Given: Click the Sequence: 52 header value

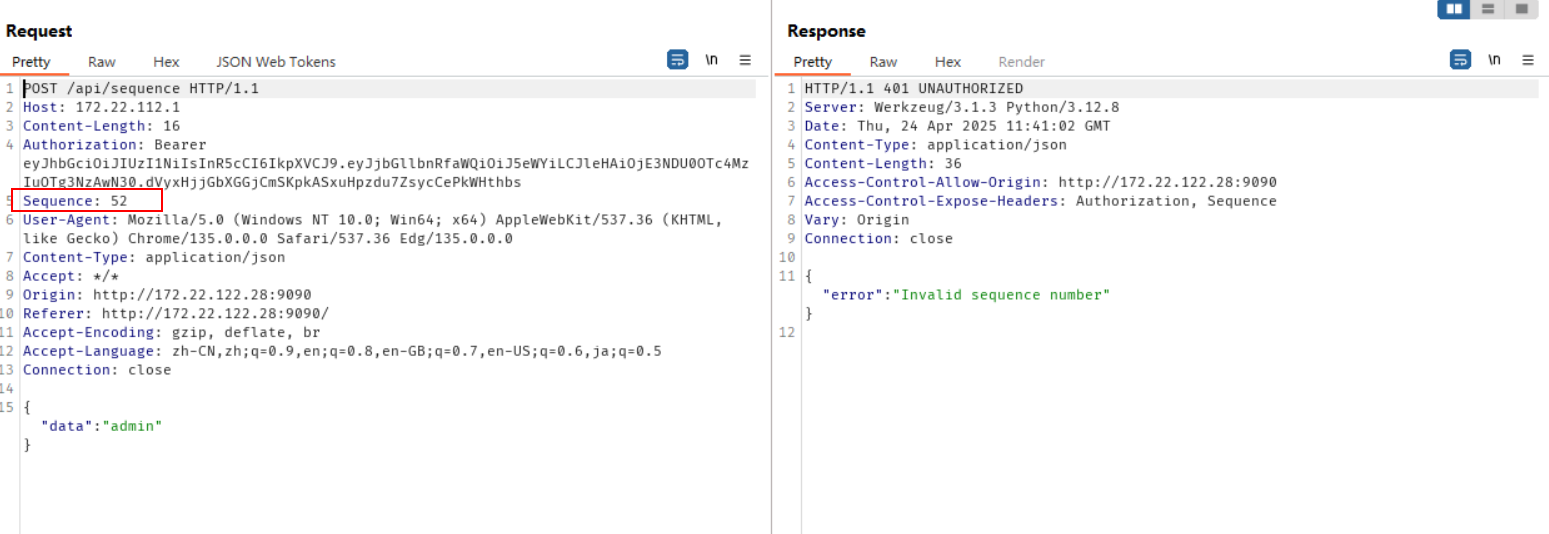Looking at the screenshot, I should point(119,201).
